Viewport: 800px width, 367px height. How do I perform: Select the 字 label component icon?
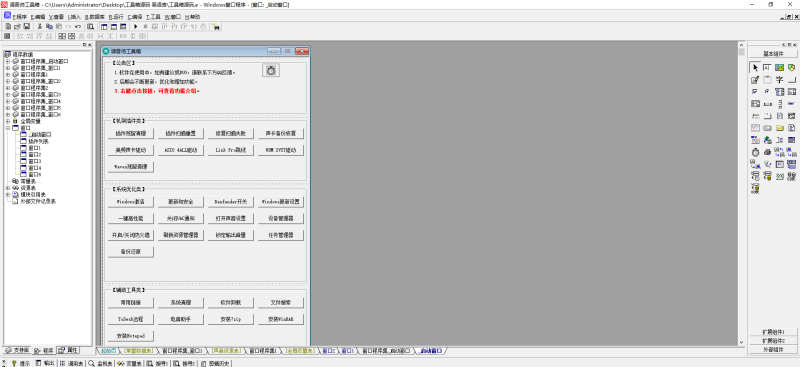point(780,80)
